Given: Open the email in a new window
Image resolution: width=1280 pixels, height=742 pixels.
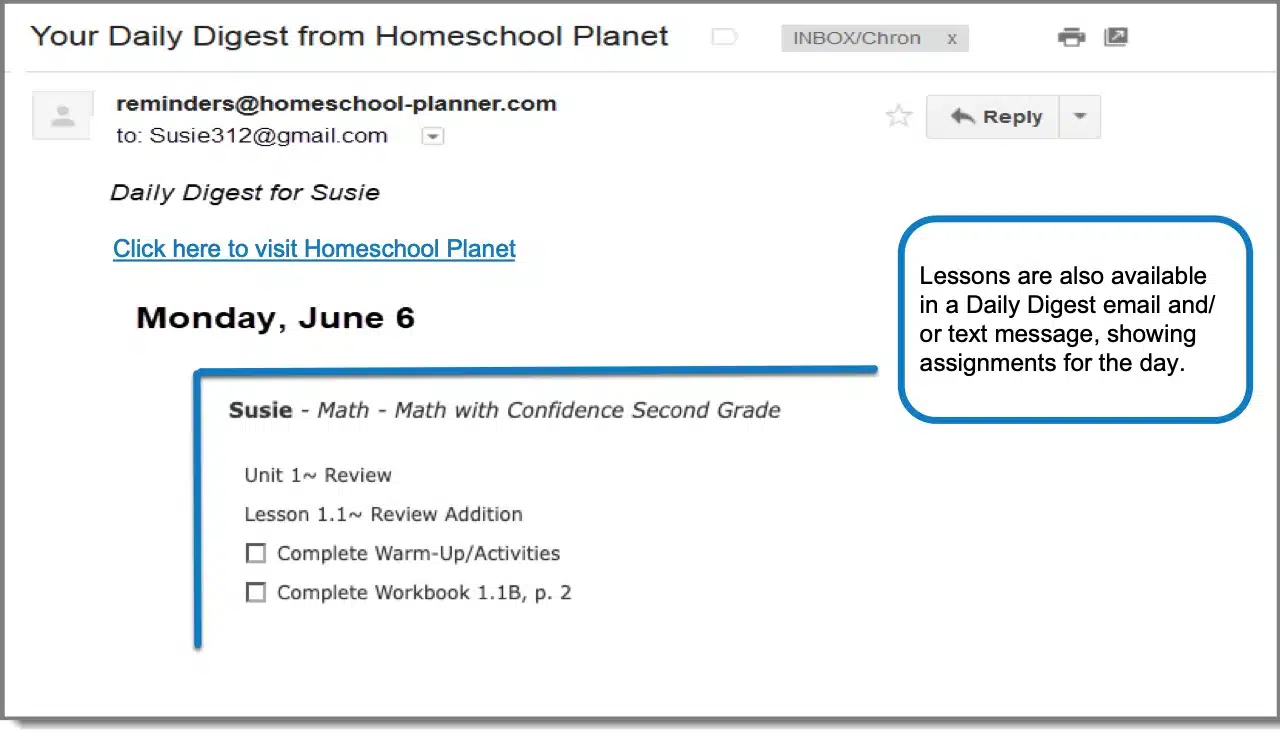Looking at the screenshot, I should (1115, 38).
